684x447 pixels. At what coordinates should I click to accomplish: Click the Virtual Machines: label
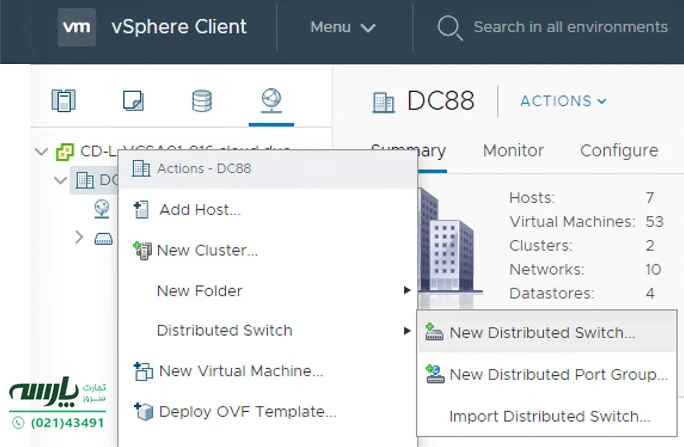pos(572,222)
